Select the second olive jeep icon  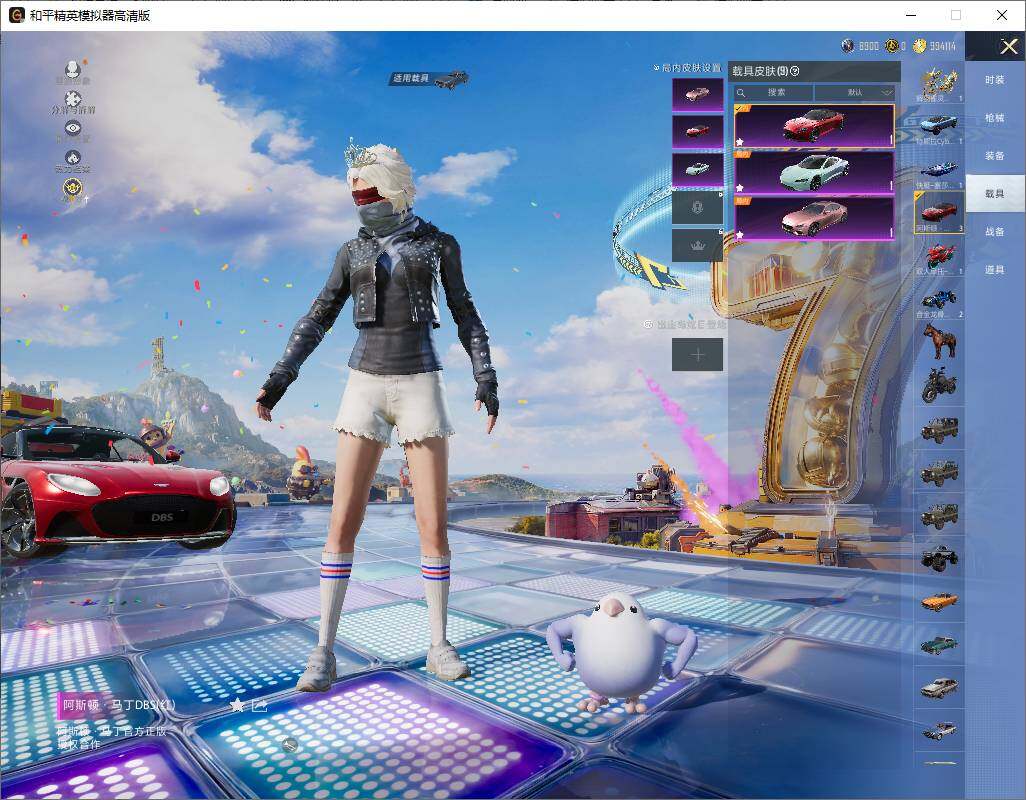940,472
